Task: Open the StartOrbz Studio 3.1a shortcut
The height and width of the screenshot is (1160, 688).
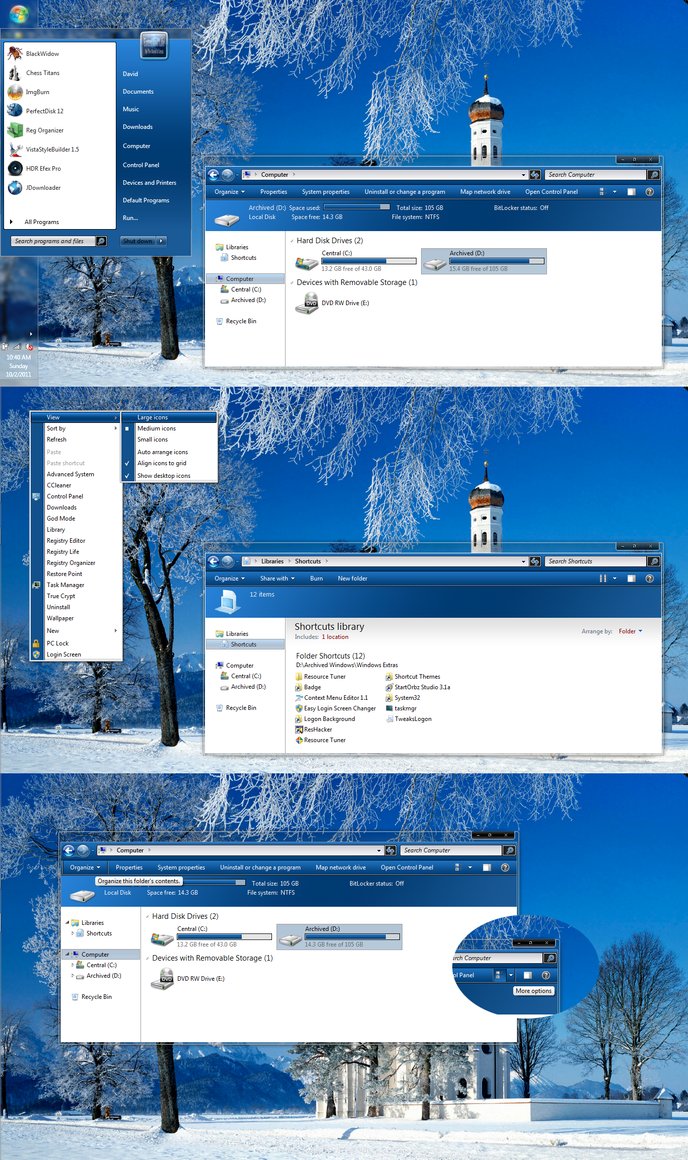Action: pyautogui.click(x=422, y=687)
